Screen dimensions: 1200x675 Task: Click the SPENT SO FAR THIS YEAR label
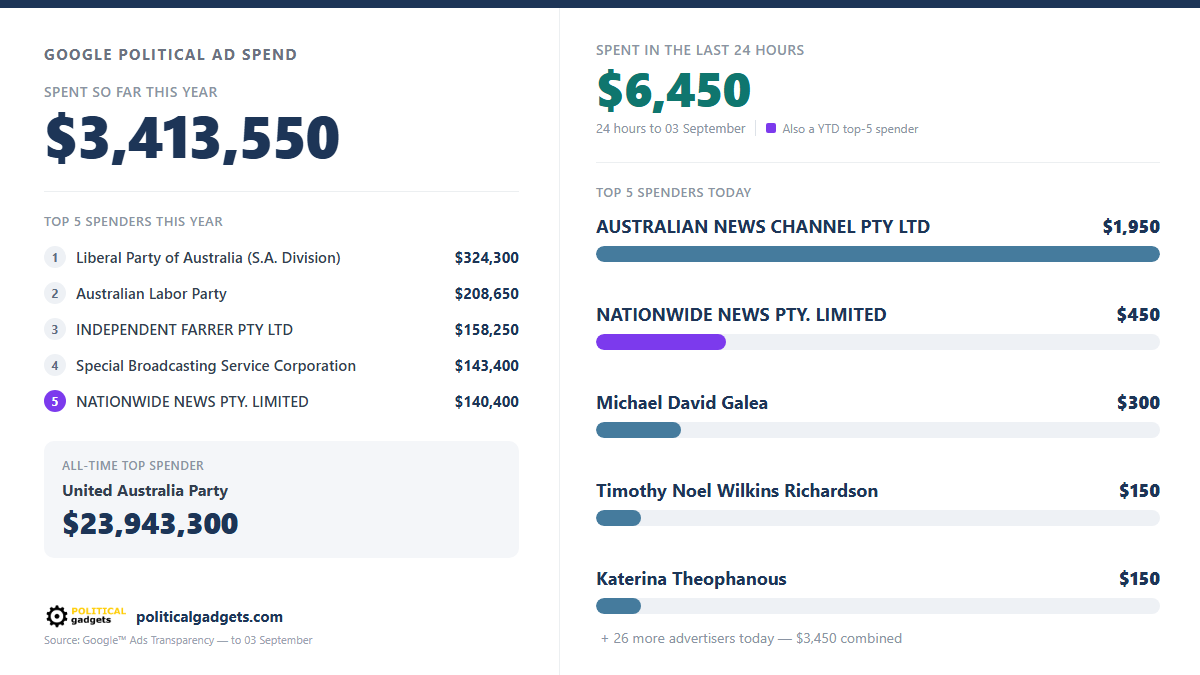pyautogui.click(x=131, y=92)
